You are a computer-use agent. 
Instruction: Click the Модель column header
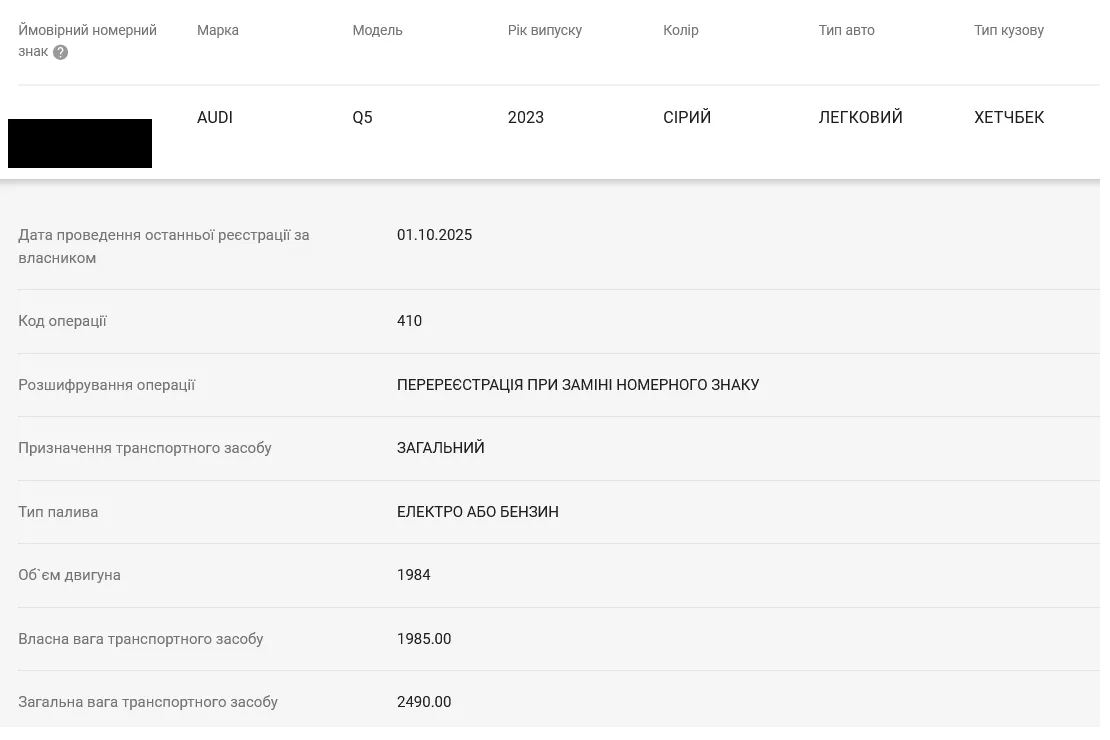click(x=377, y=30)
